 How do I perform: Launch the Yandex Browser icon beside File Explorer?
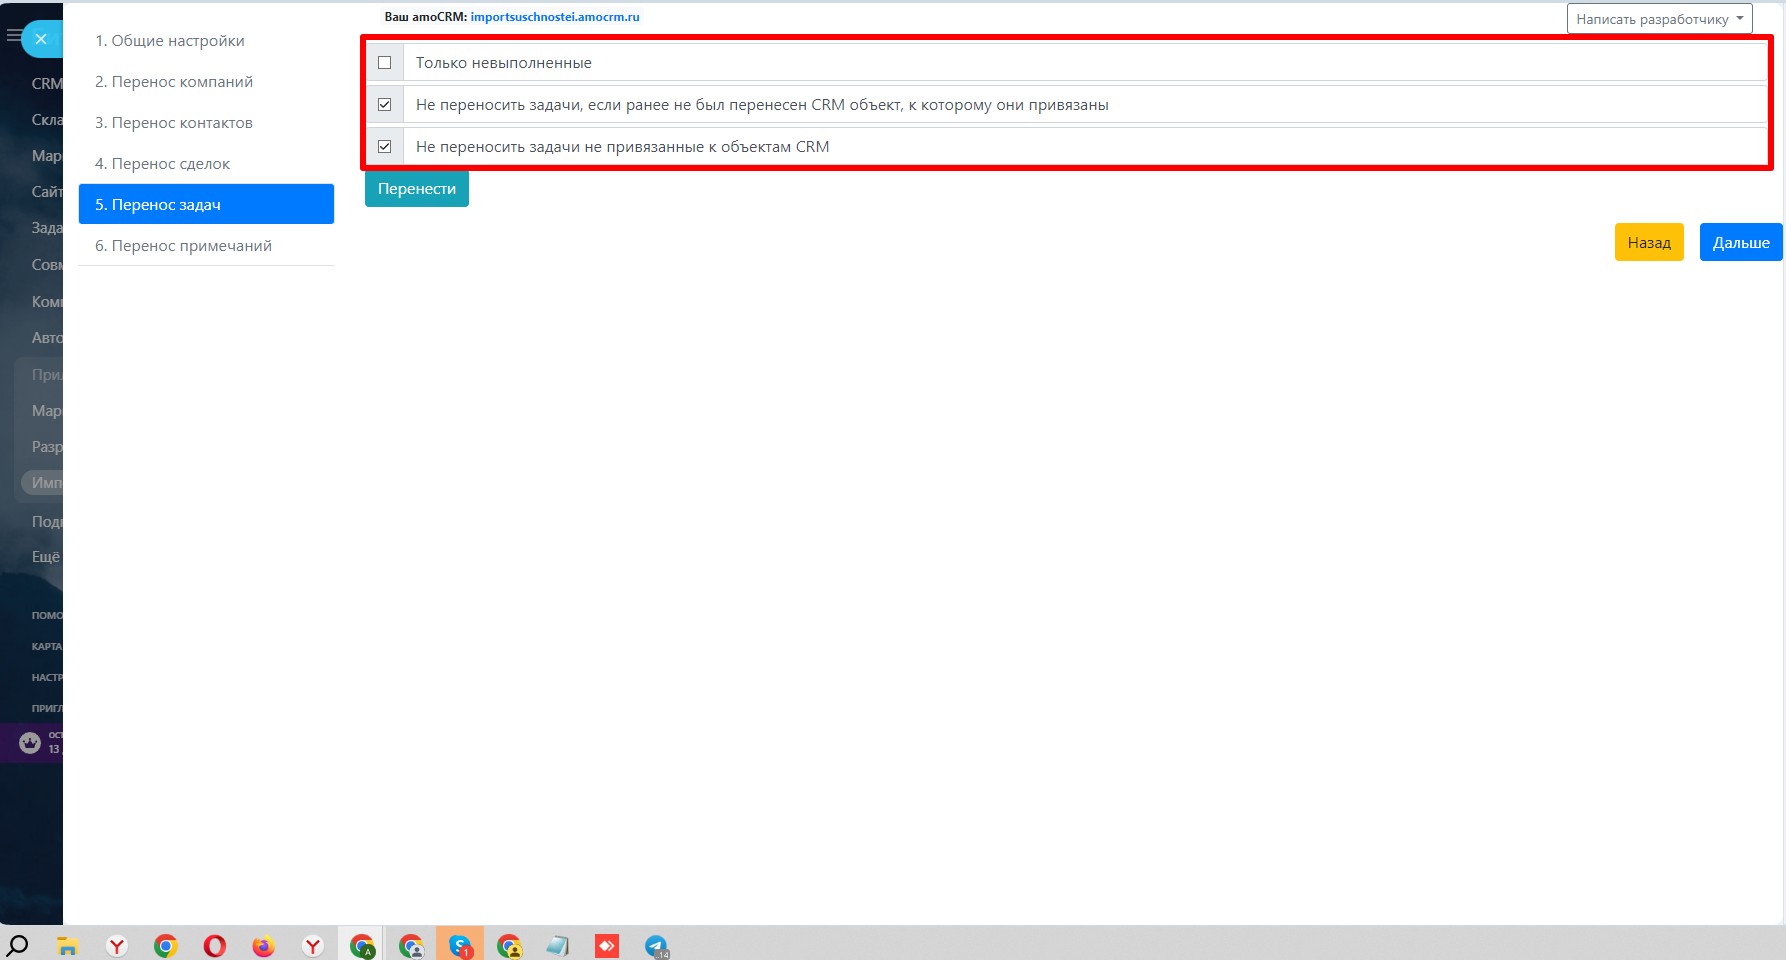tap(117, 945)
